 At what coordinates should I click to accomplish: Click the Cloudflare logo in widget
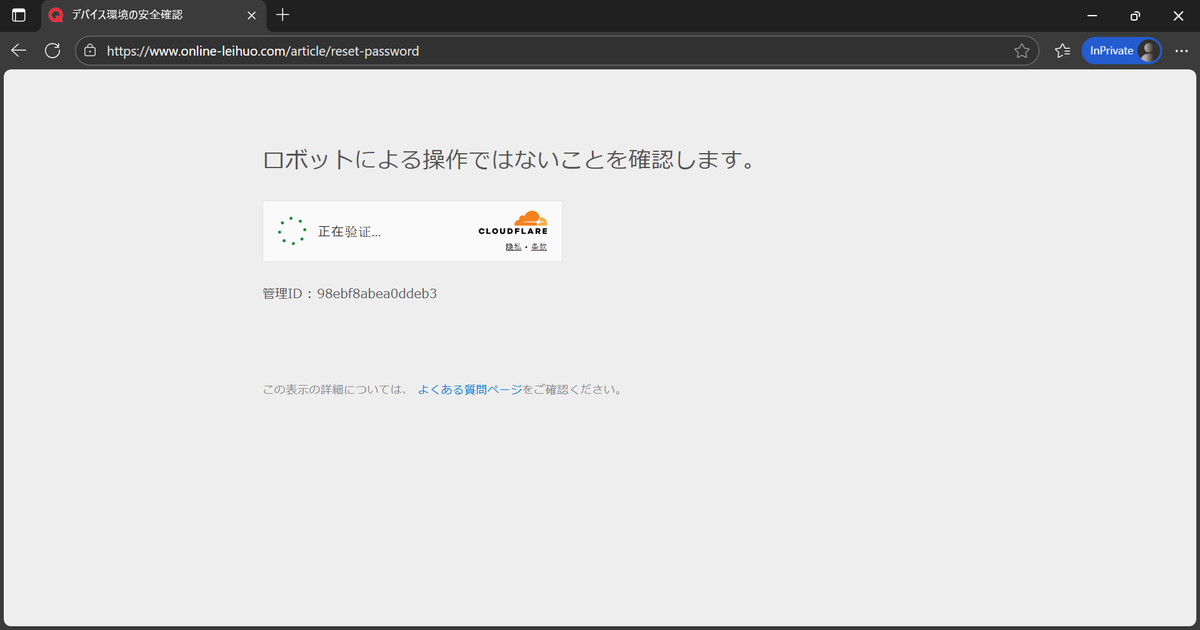(513, 224)
